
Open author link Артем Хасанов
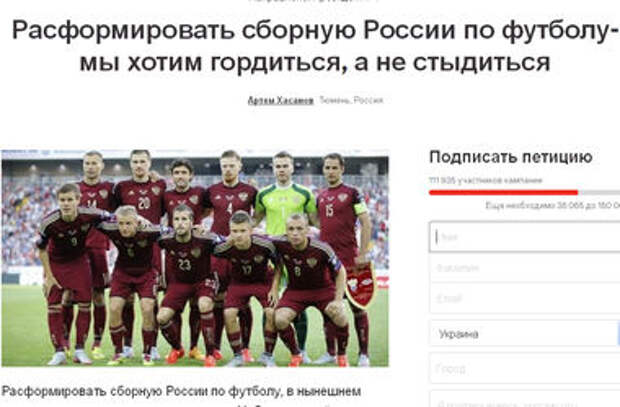coord(280,100)
